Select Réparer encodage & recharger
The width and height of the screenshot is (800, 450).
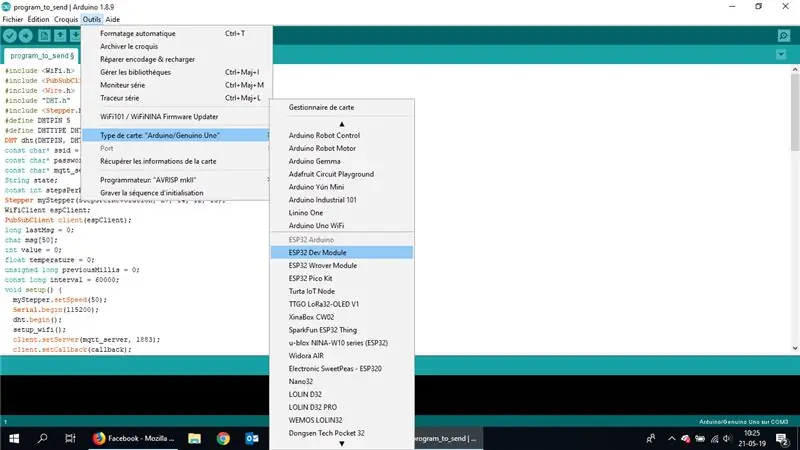(176, 59)
